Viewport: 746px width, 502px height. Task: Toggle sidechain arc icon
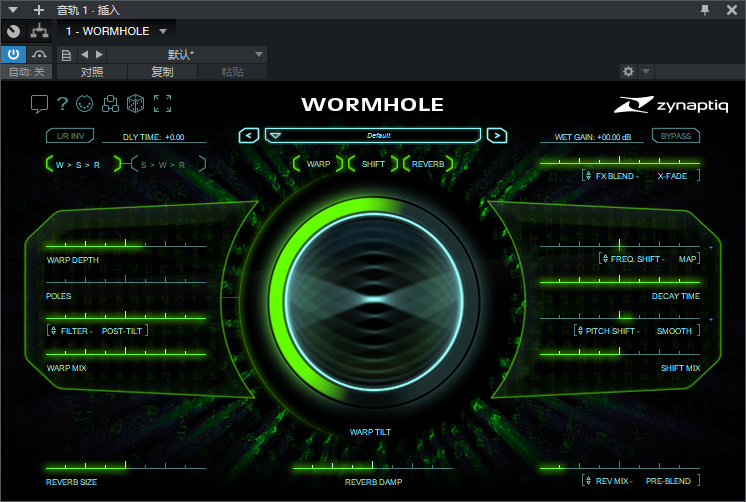coord(39,55)
